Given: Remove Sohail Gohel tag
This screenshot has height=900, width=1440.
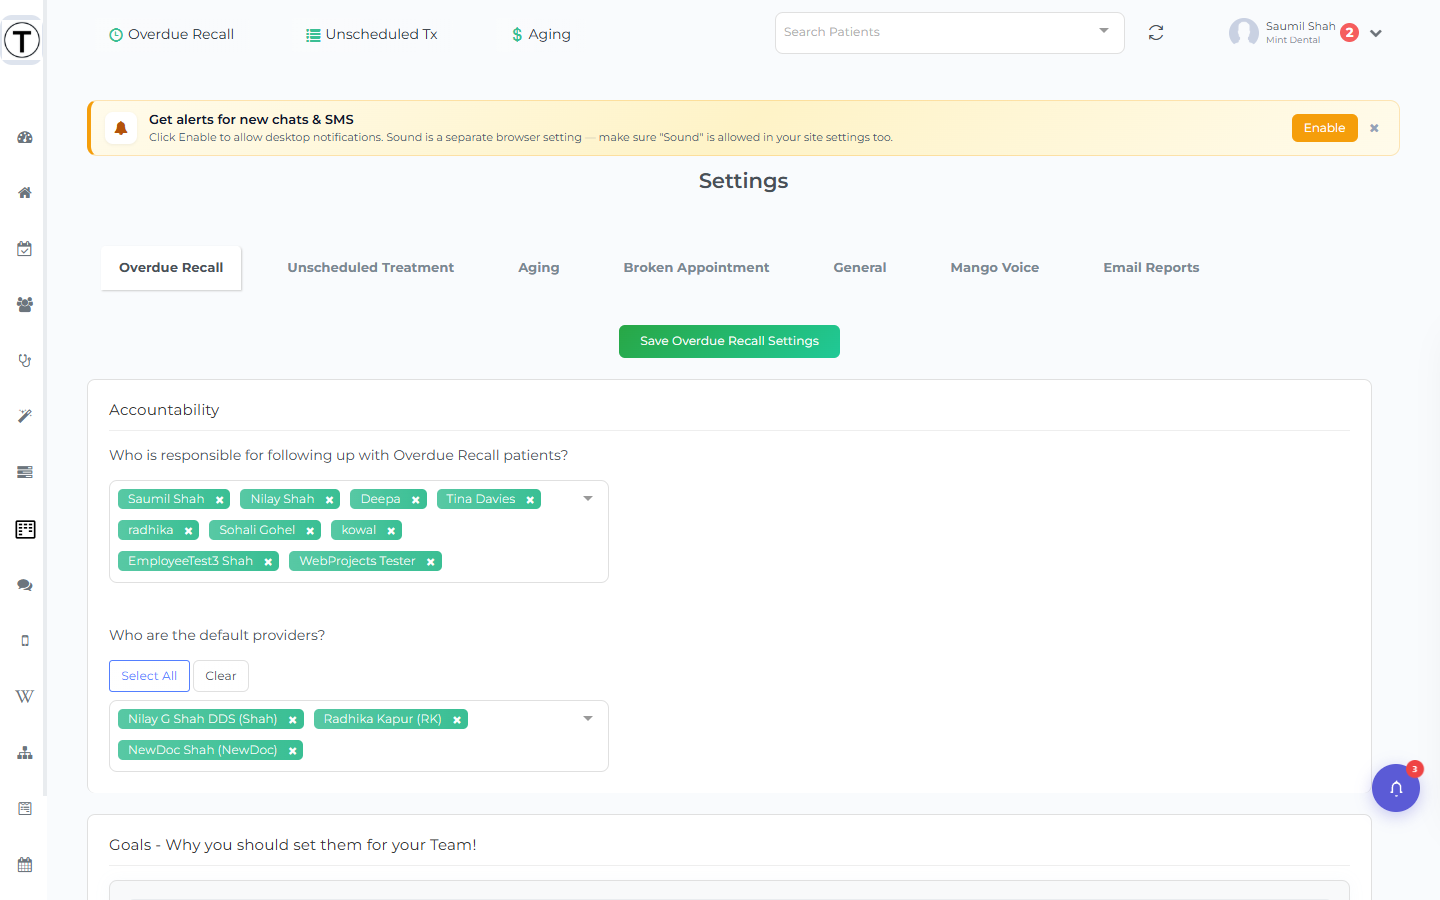Looking at the screenshot, I should 310,531.
